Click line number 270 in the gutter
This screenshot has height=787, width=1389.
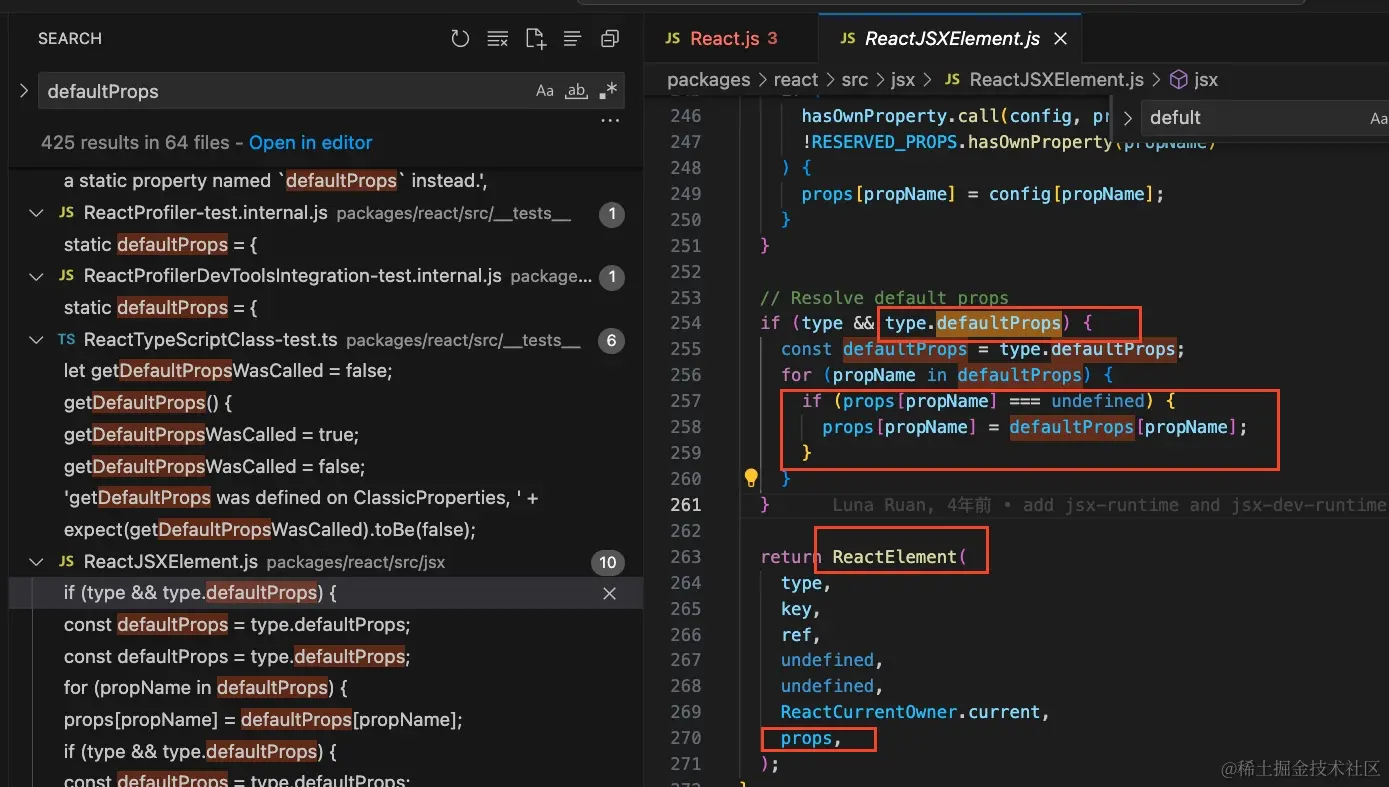(686, 738)
